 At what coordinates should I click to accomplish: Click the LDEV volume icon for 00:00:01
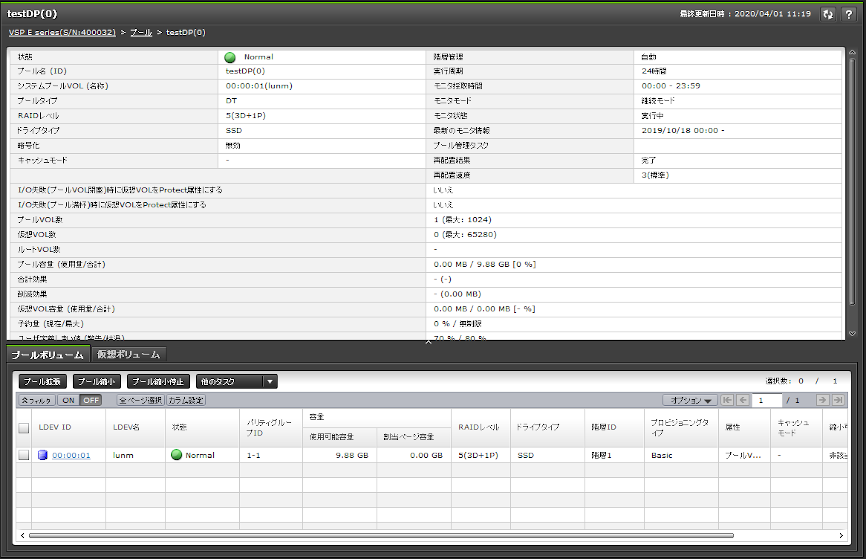coord(43,455)
